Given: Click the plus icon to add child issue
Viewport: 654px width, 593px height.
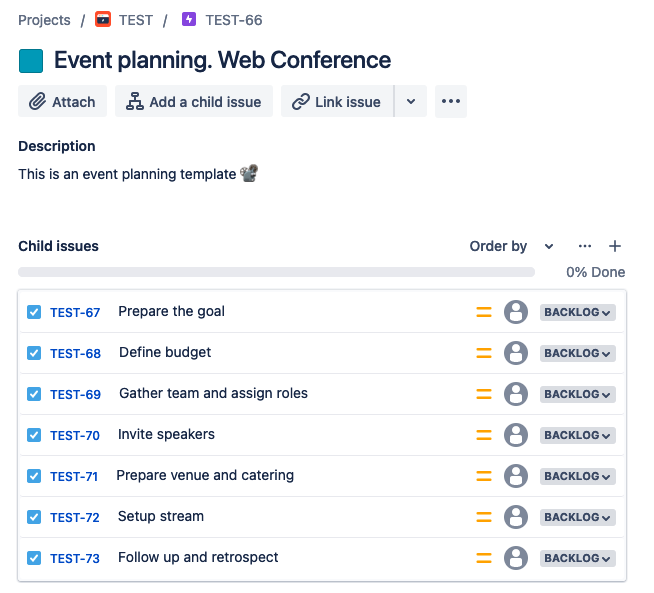Looking at the screenshot, I should 615,246.
